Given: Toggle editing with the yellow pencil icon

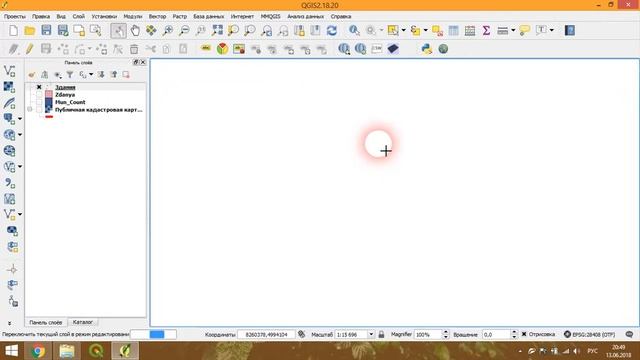Looking at the screenshot, I should (x=29, y=49).
